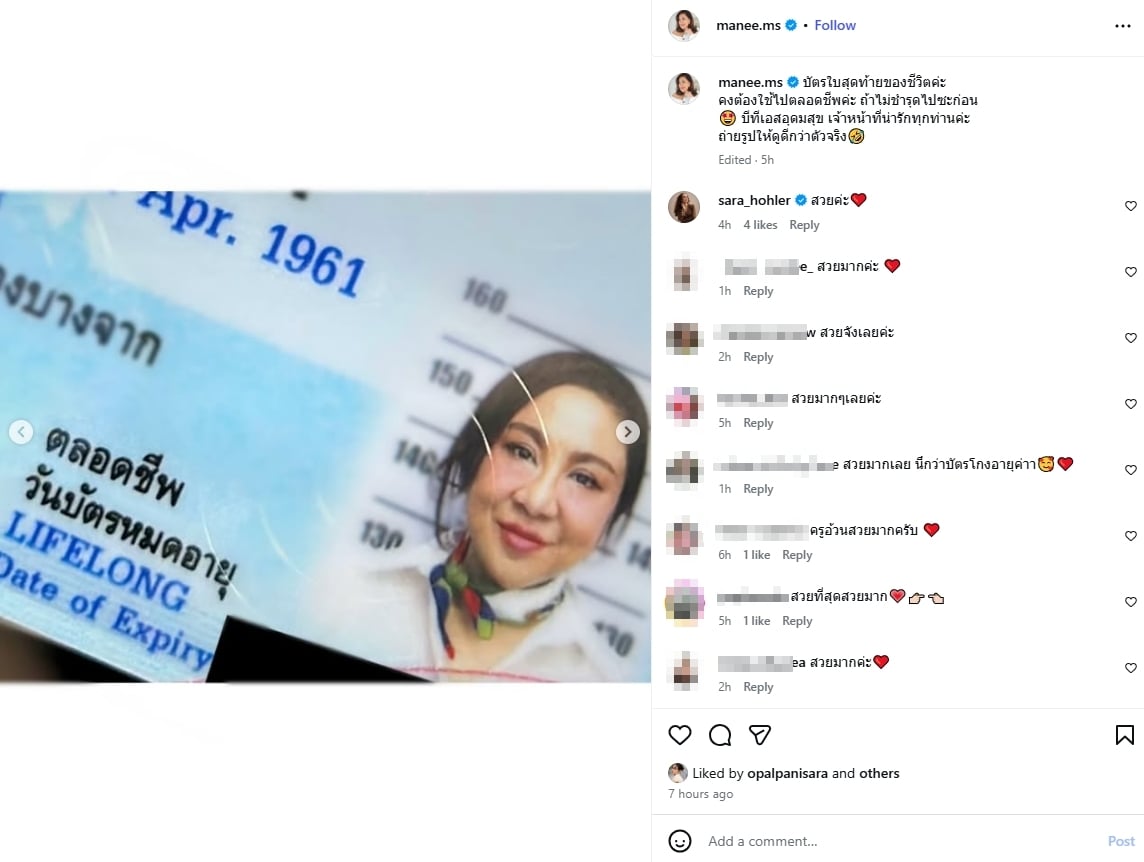Open sara_hohler profile picture

click(x=684, y=207)
